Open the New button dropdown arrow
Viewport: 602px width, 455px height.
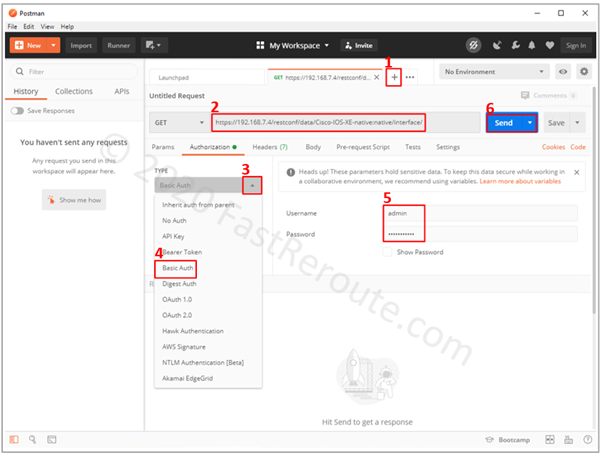click(x=53, y=45)
